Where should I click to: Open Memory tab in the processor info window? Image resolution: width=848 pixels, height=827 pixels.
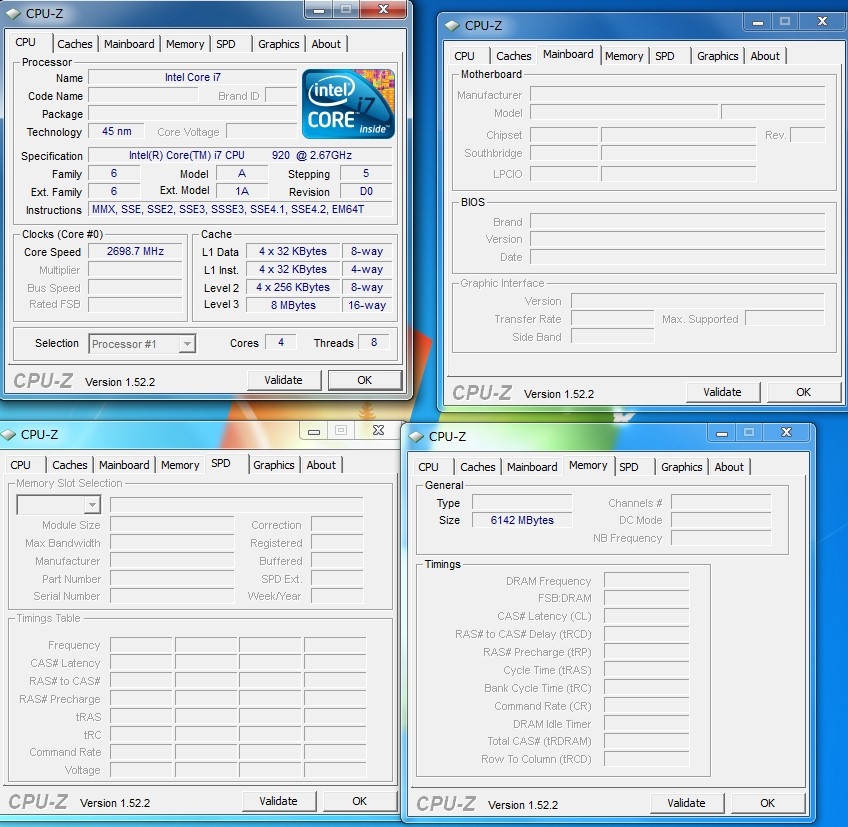click(x=185, y=44)
